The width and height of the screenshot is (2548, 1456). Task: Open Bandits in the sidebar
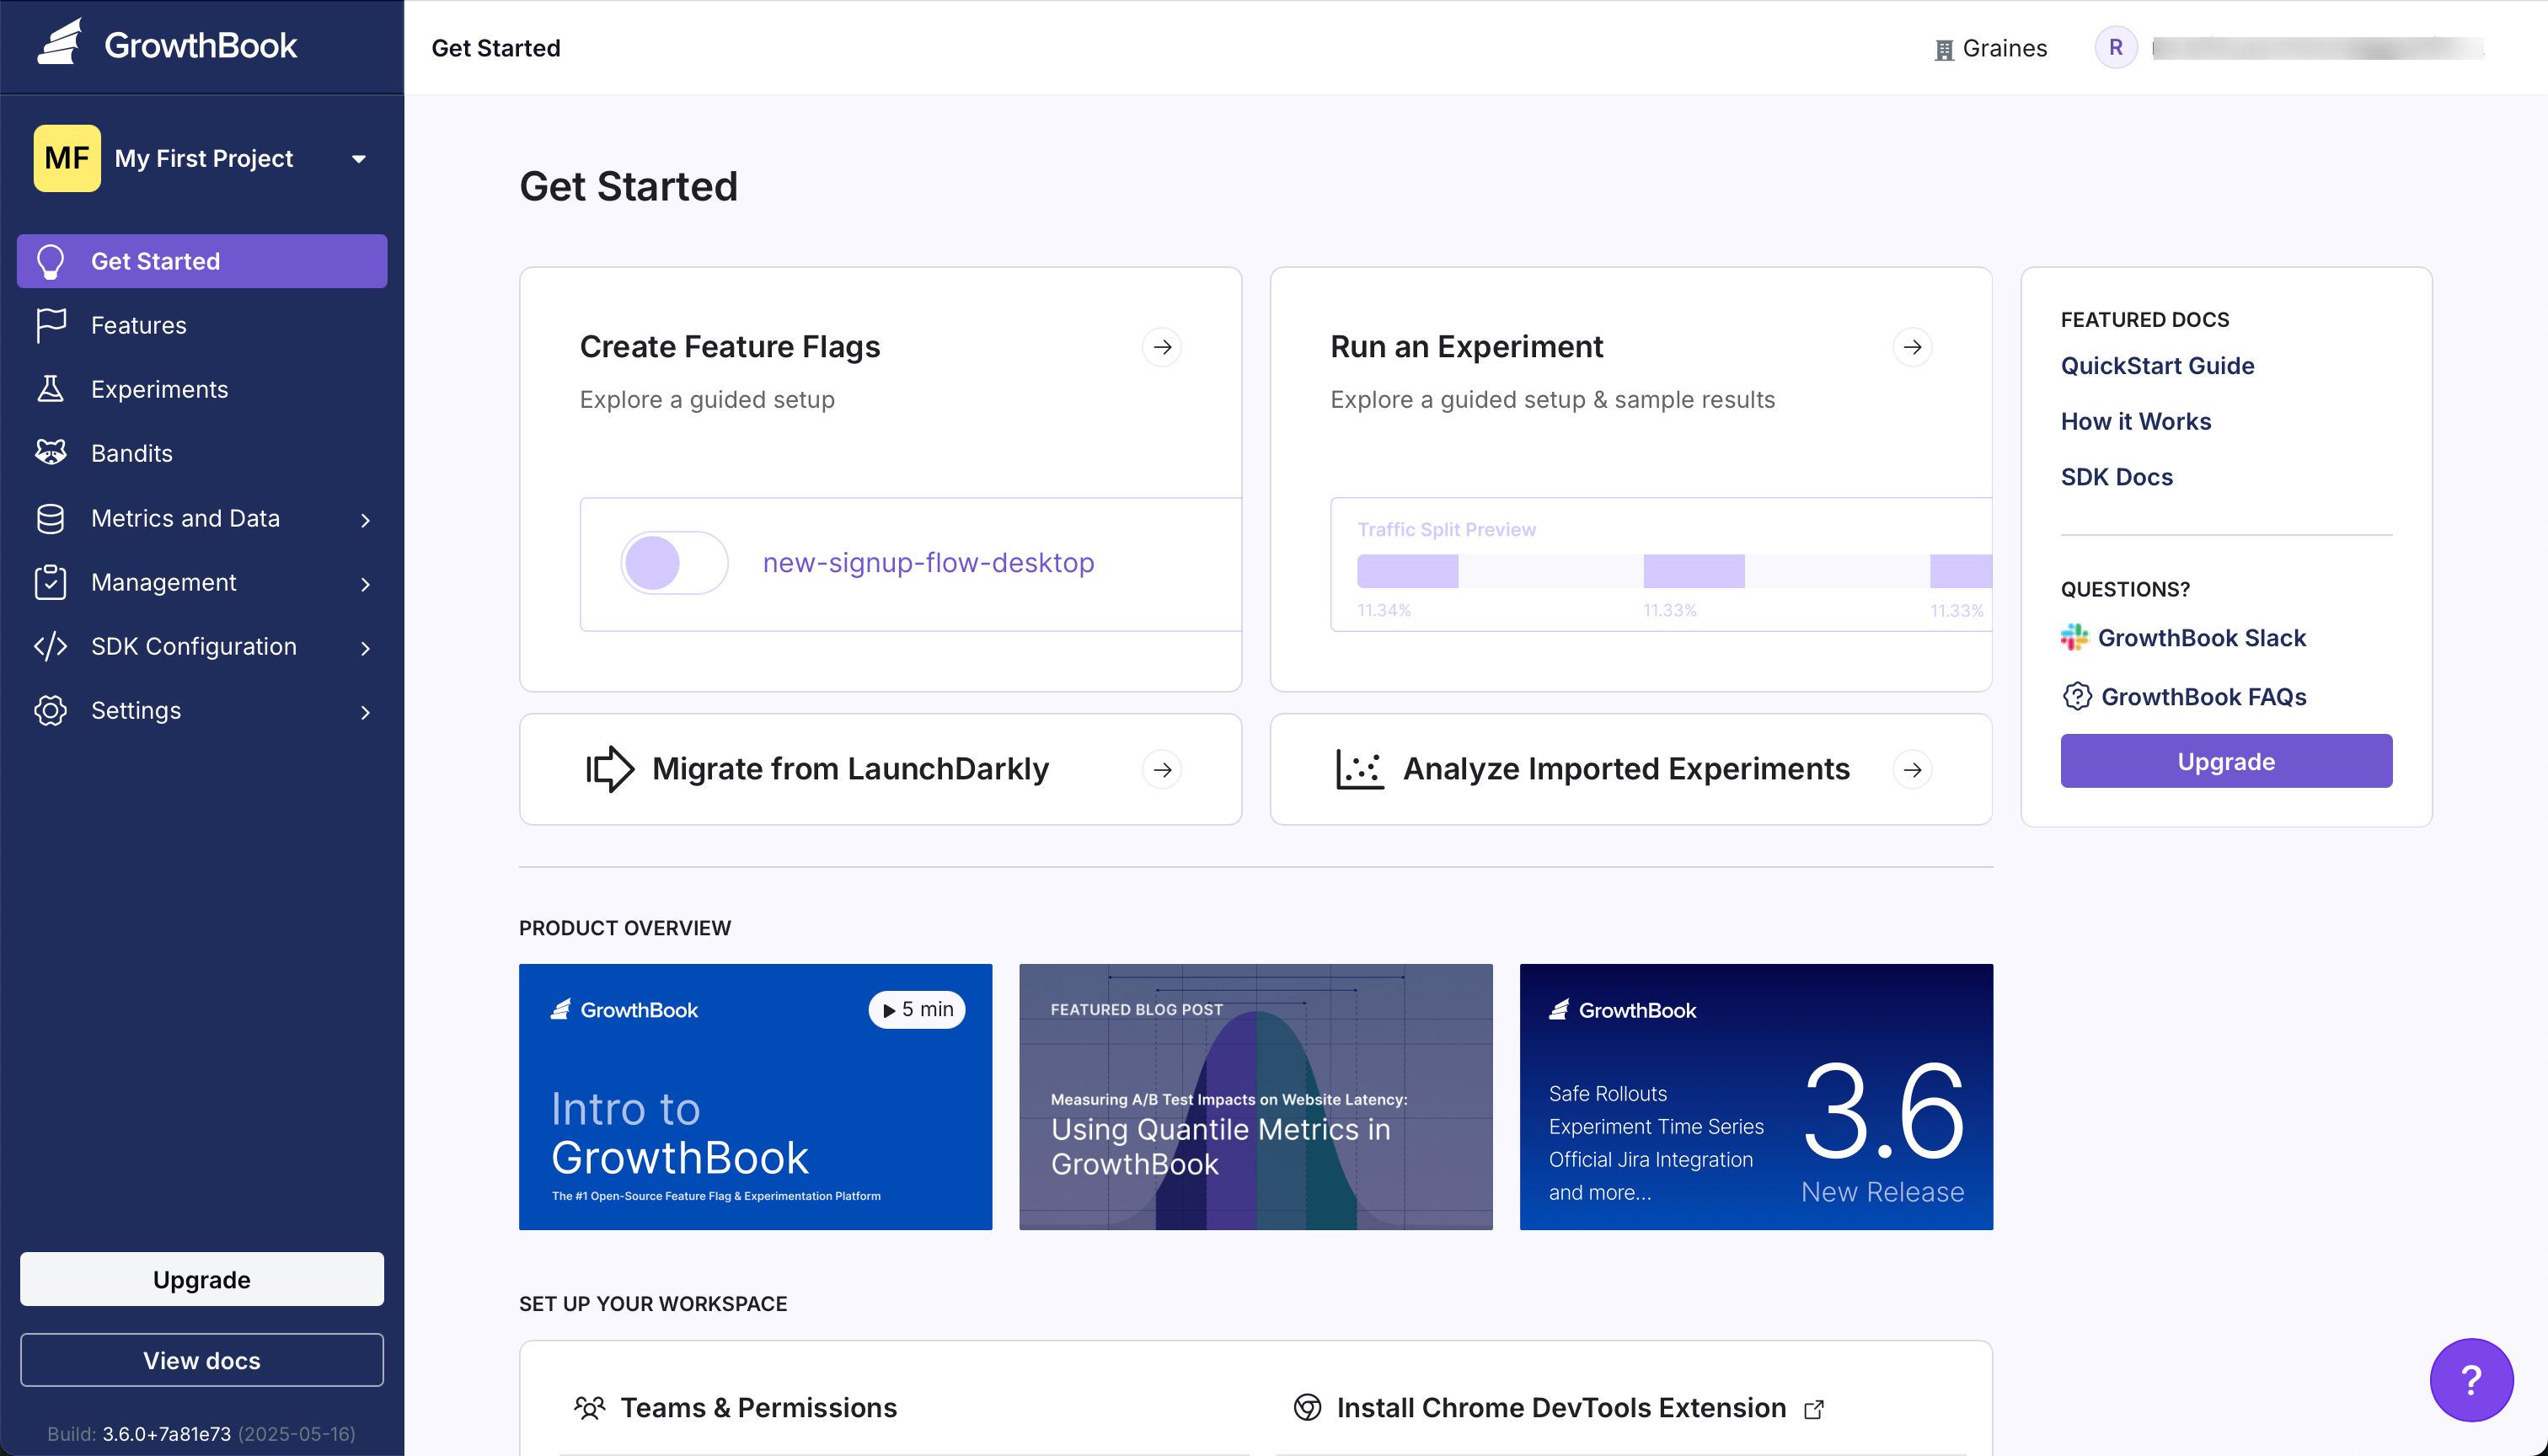(x=202, y=453)
